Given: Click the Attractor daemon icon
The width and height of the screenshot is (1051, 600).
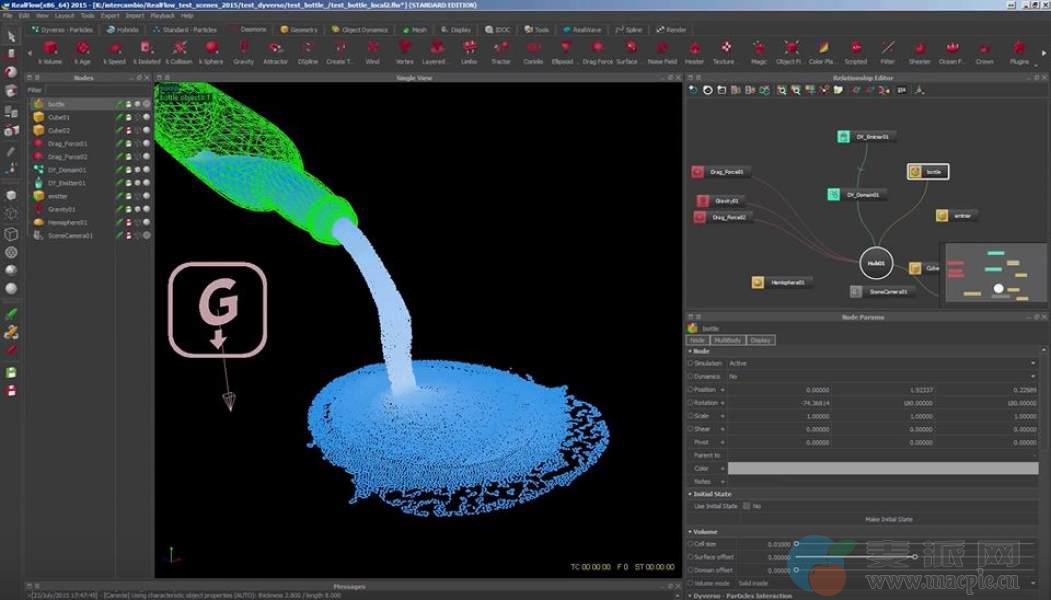Looking at the screenshot, I should (x=275, y=48).
